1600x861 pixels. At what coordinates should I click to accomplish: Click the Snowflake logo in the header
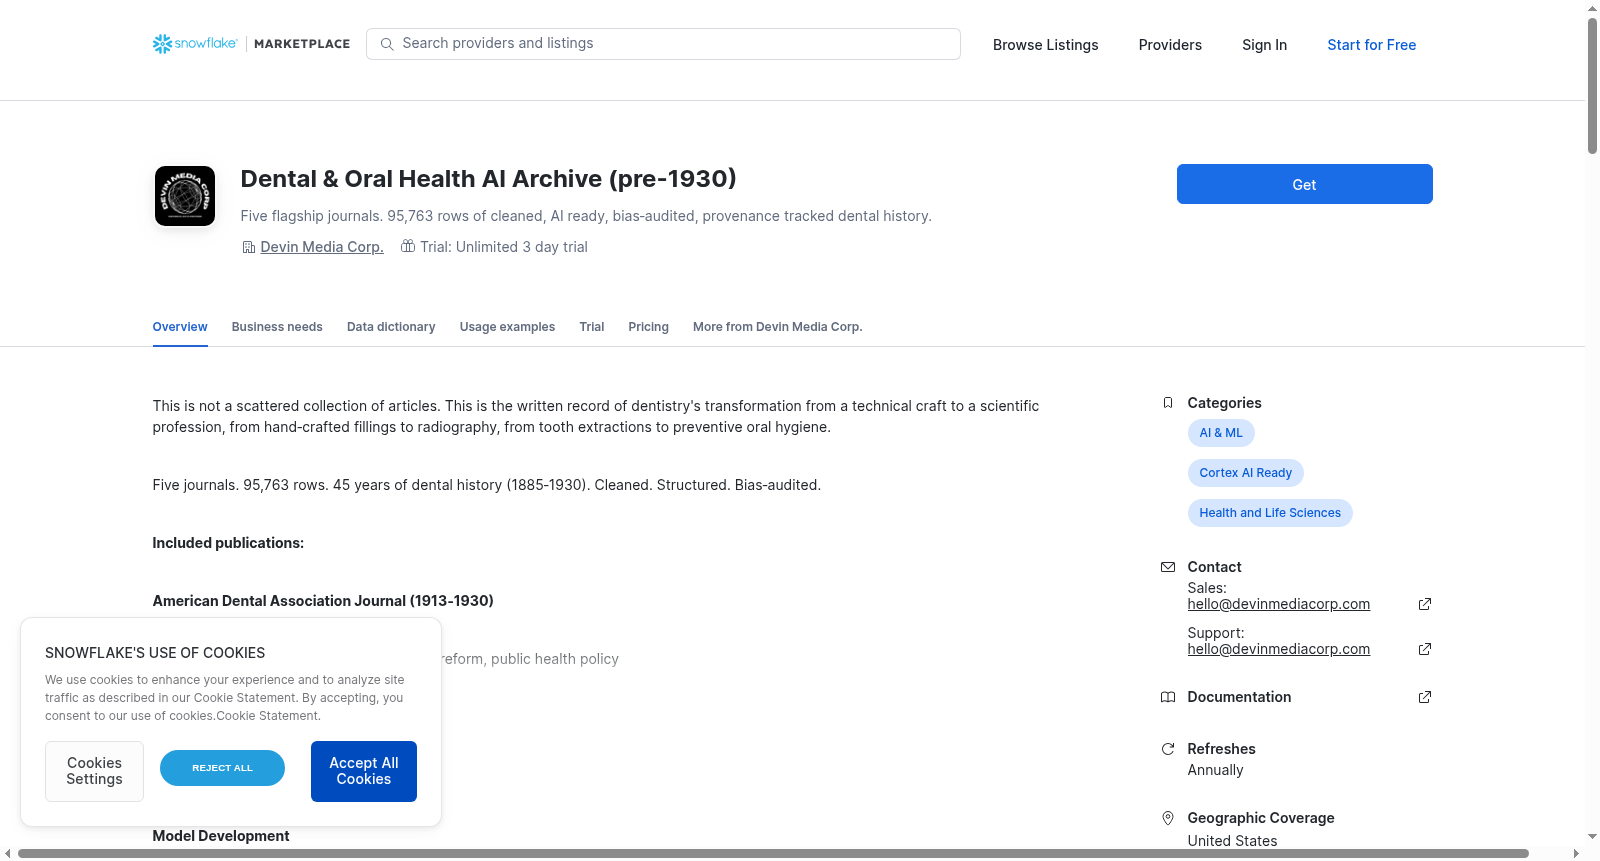coord(195,44)
